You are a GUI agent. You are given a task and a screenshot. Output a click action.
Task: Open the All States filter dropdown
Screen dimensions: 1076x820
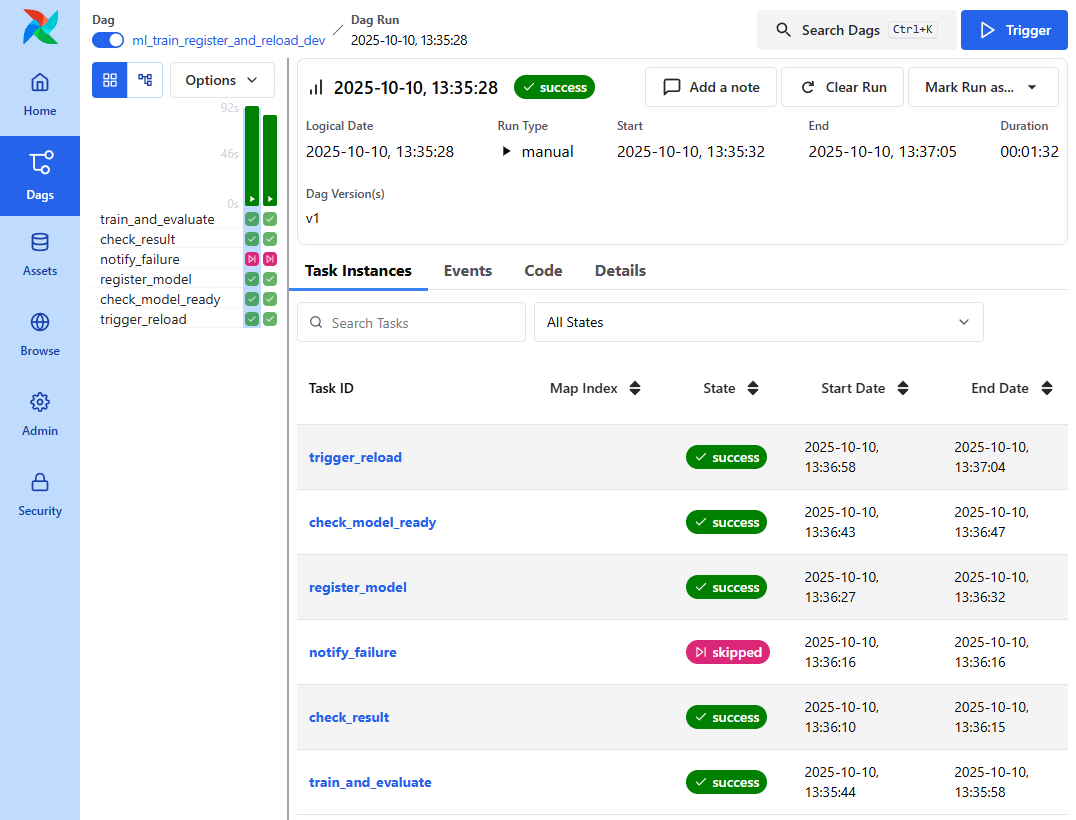point(759,322)
